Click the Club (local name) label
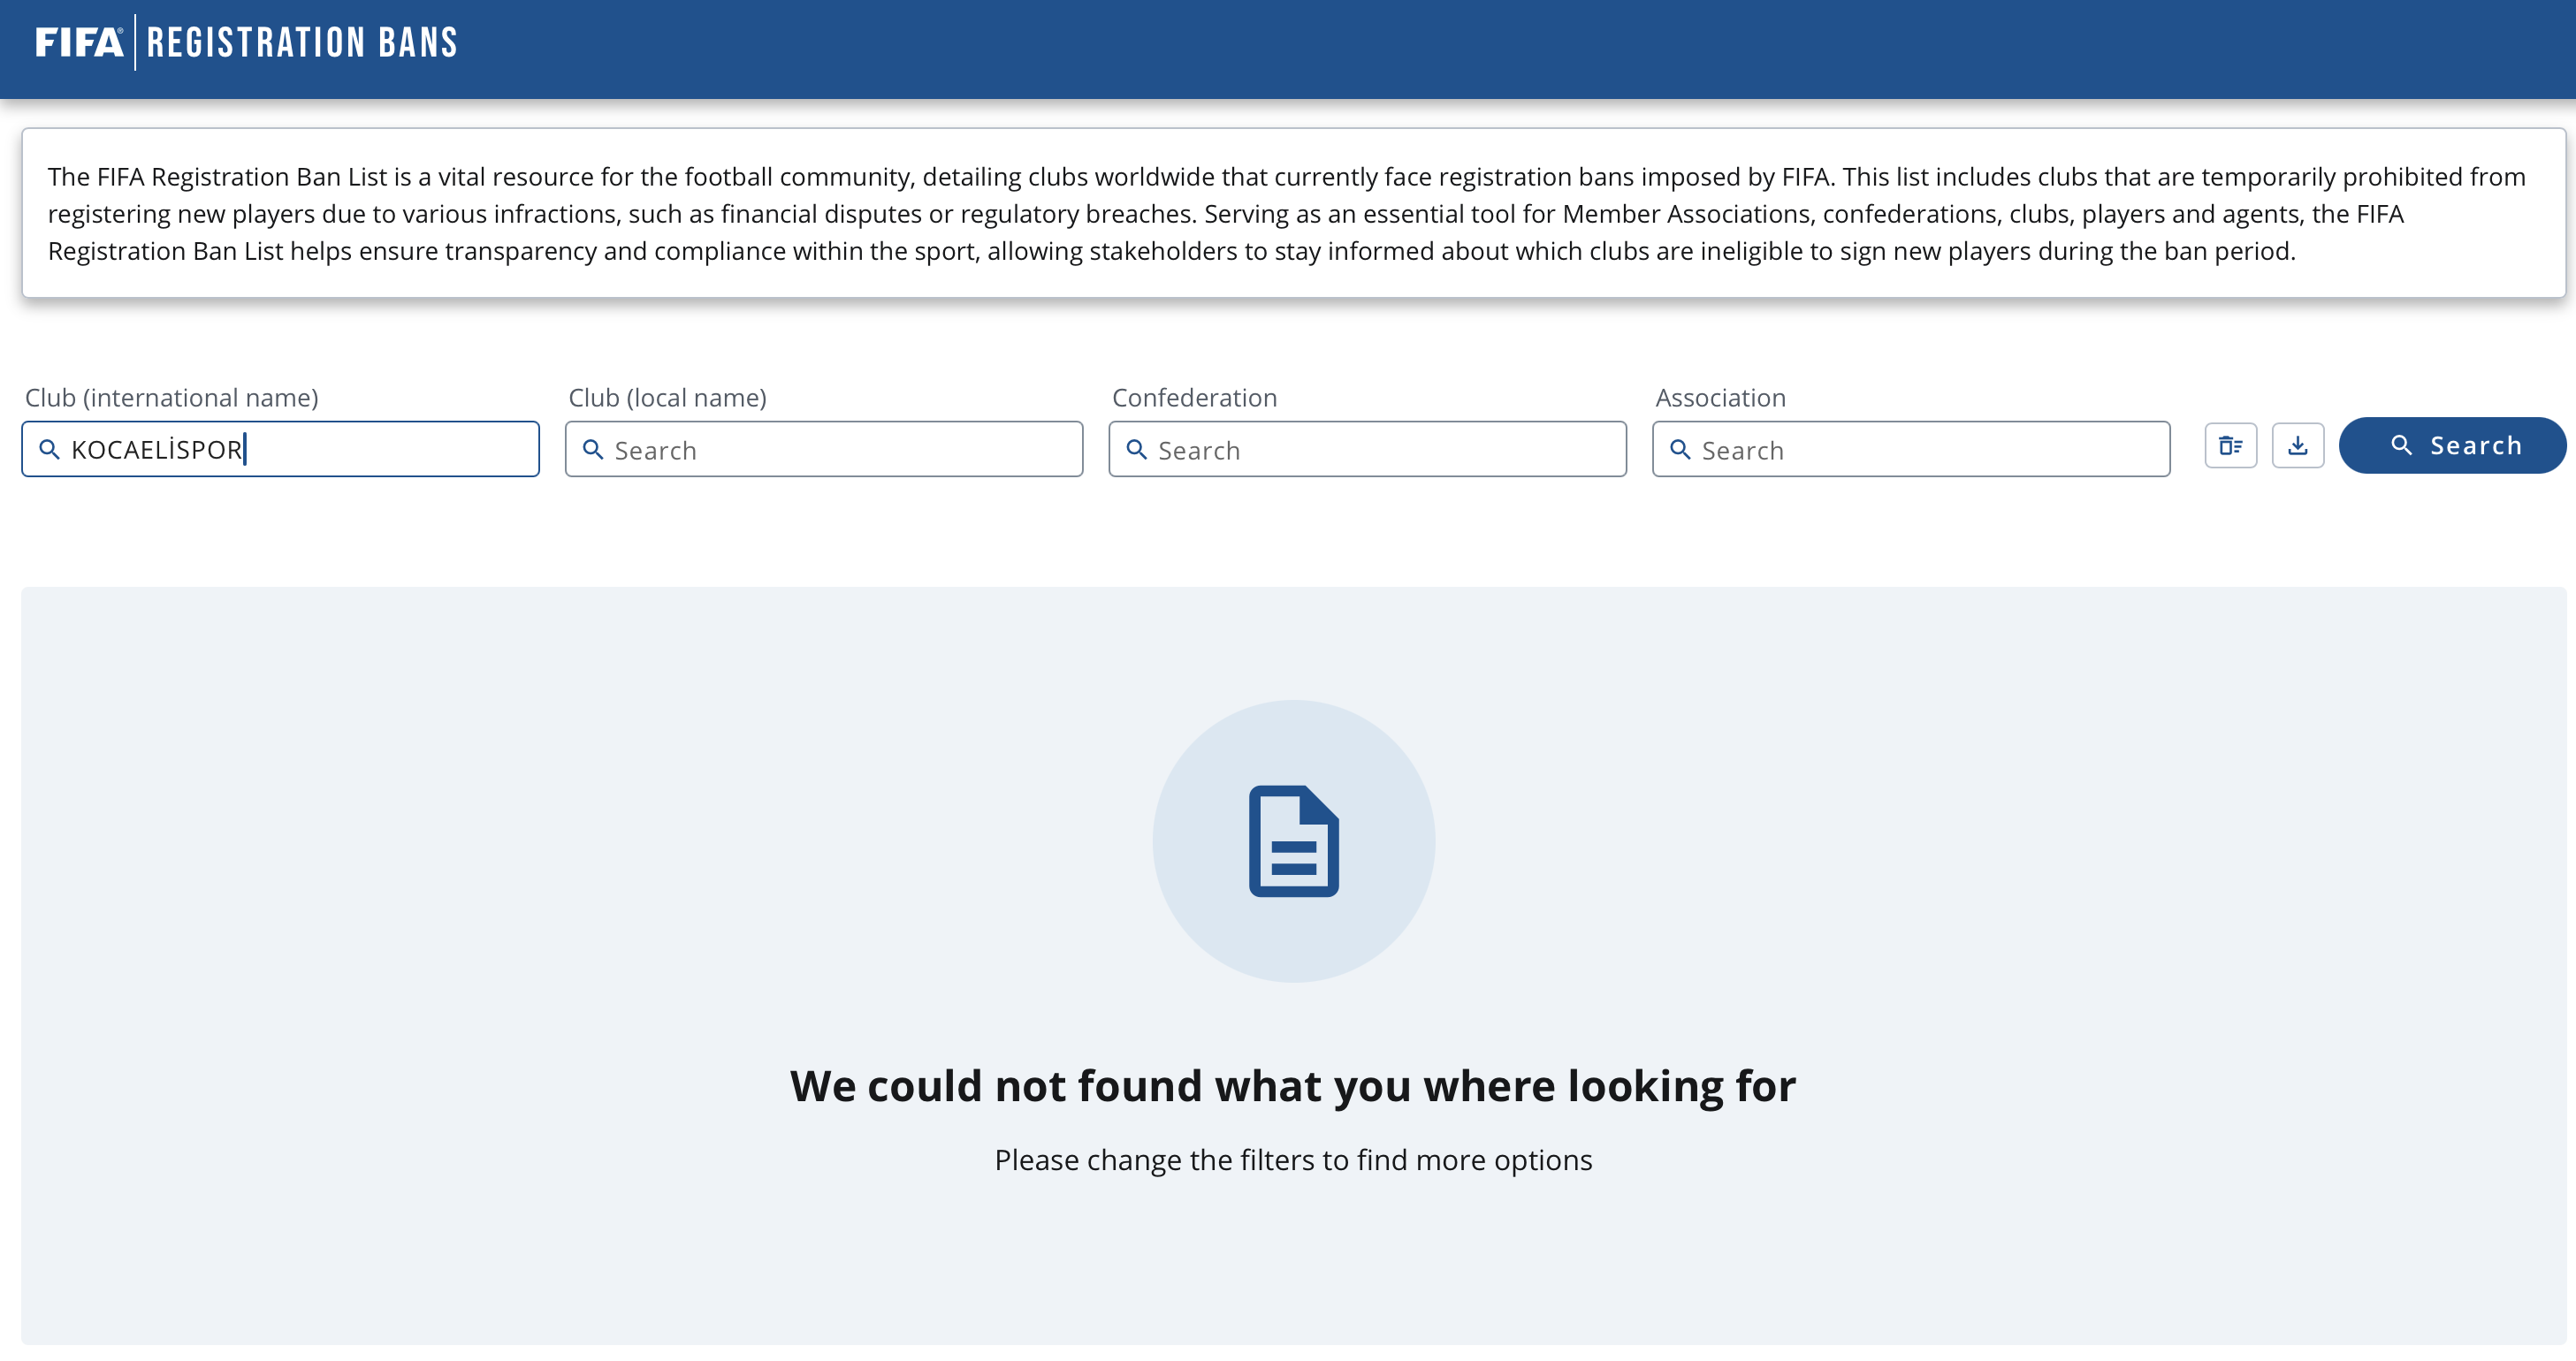This screenshot has height=1361, width=2576. point(668,398)
